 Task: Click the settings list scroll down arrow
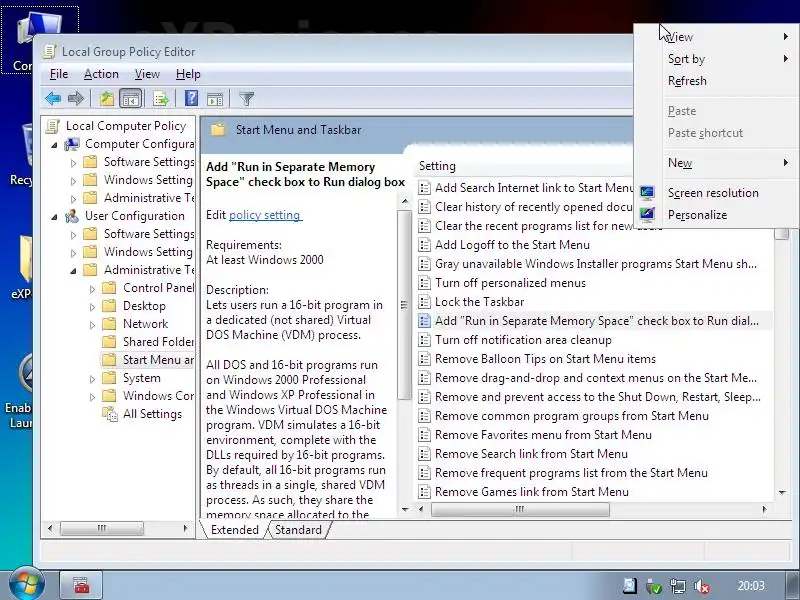(x=782, y=492)
